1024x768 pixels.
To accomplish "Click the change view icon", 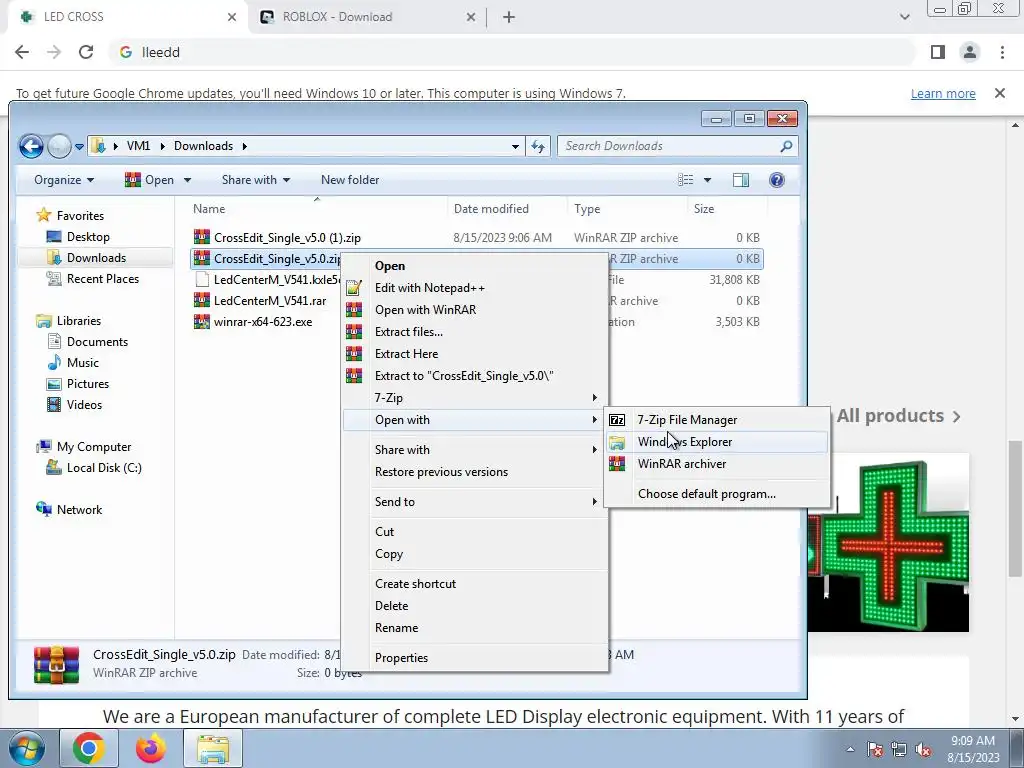I will coord(685,180).
